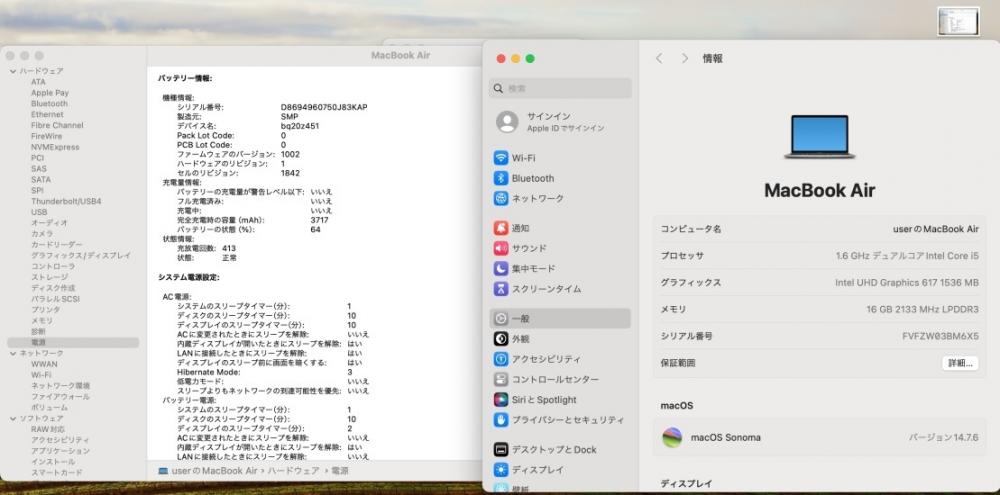
Task: Open the Siri と Spotlight icon
Action: tap(501, 400)
